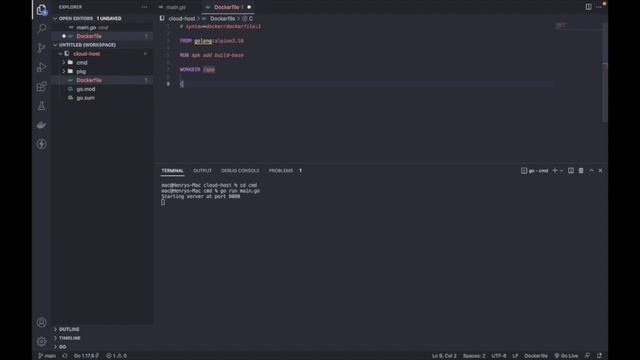Open the go - cmd terminal selector
The image size is (640, 360).
(535, 171)
